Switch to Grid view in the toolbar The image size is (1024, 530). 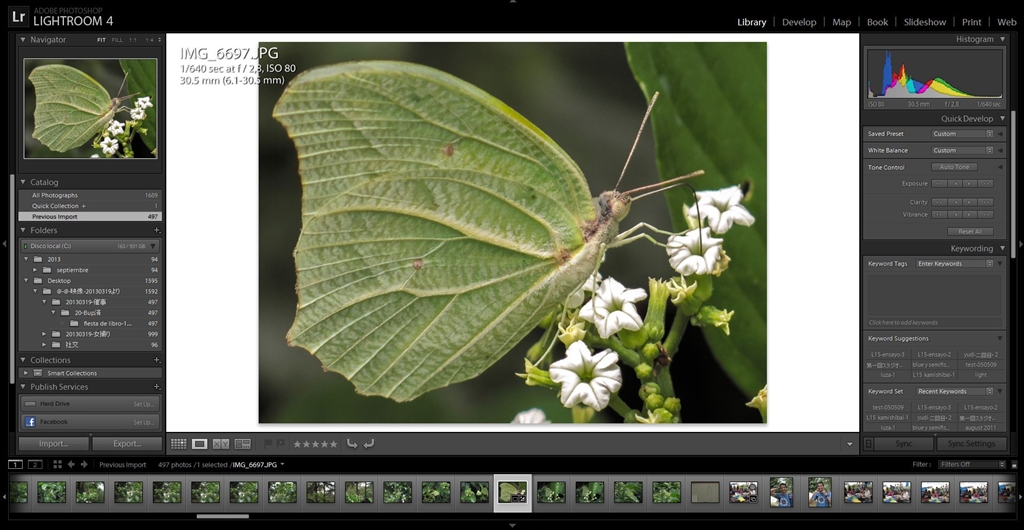click(x=178, y=443)
